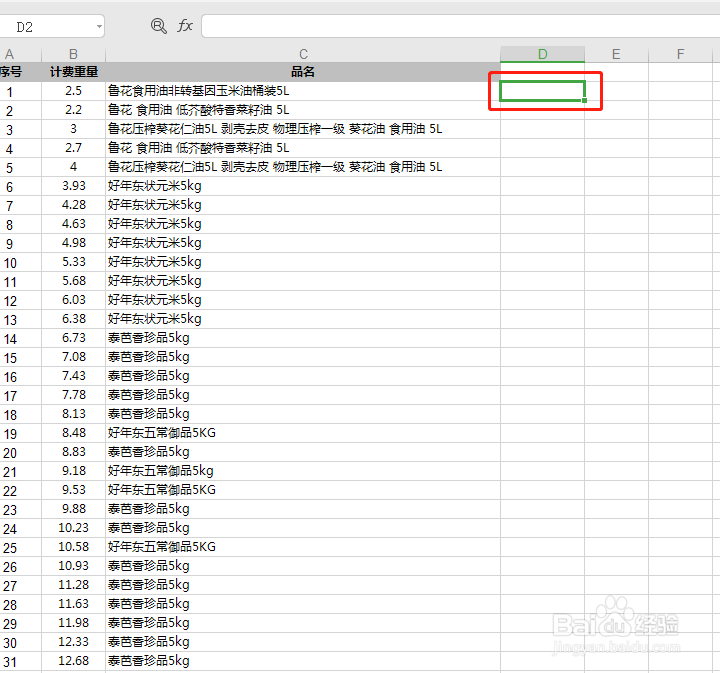Click into the formula bar input
The height and width of the screenshot is (673, 720).
(x=461, y=26)
